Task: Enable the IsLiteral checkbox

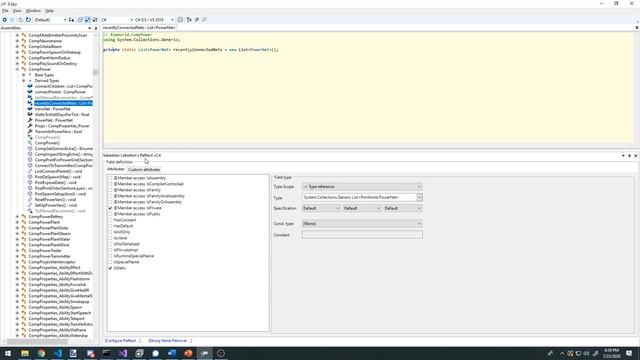Action: (110, 238)
